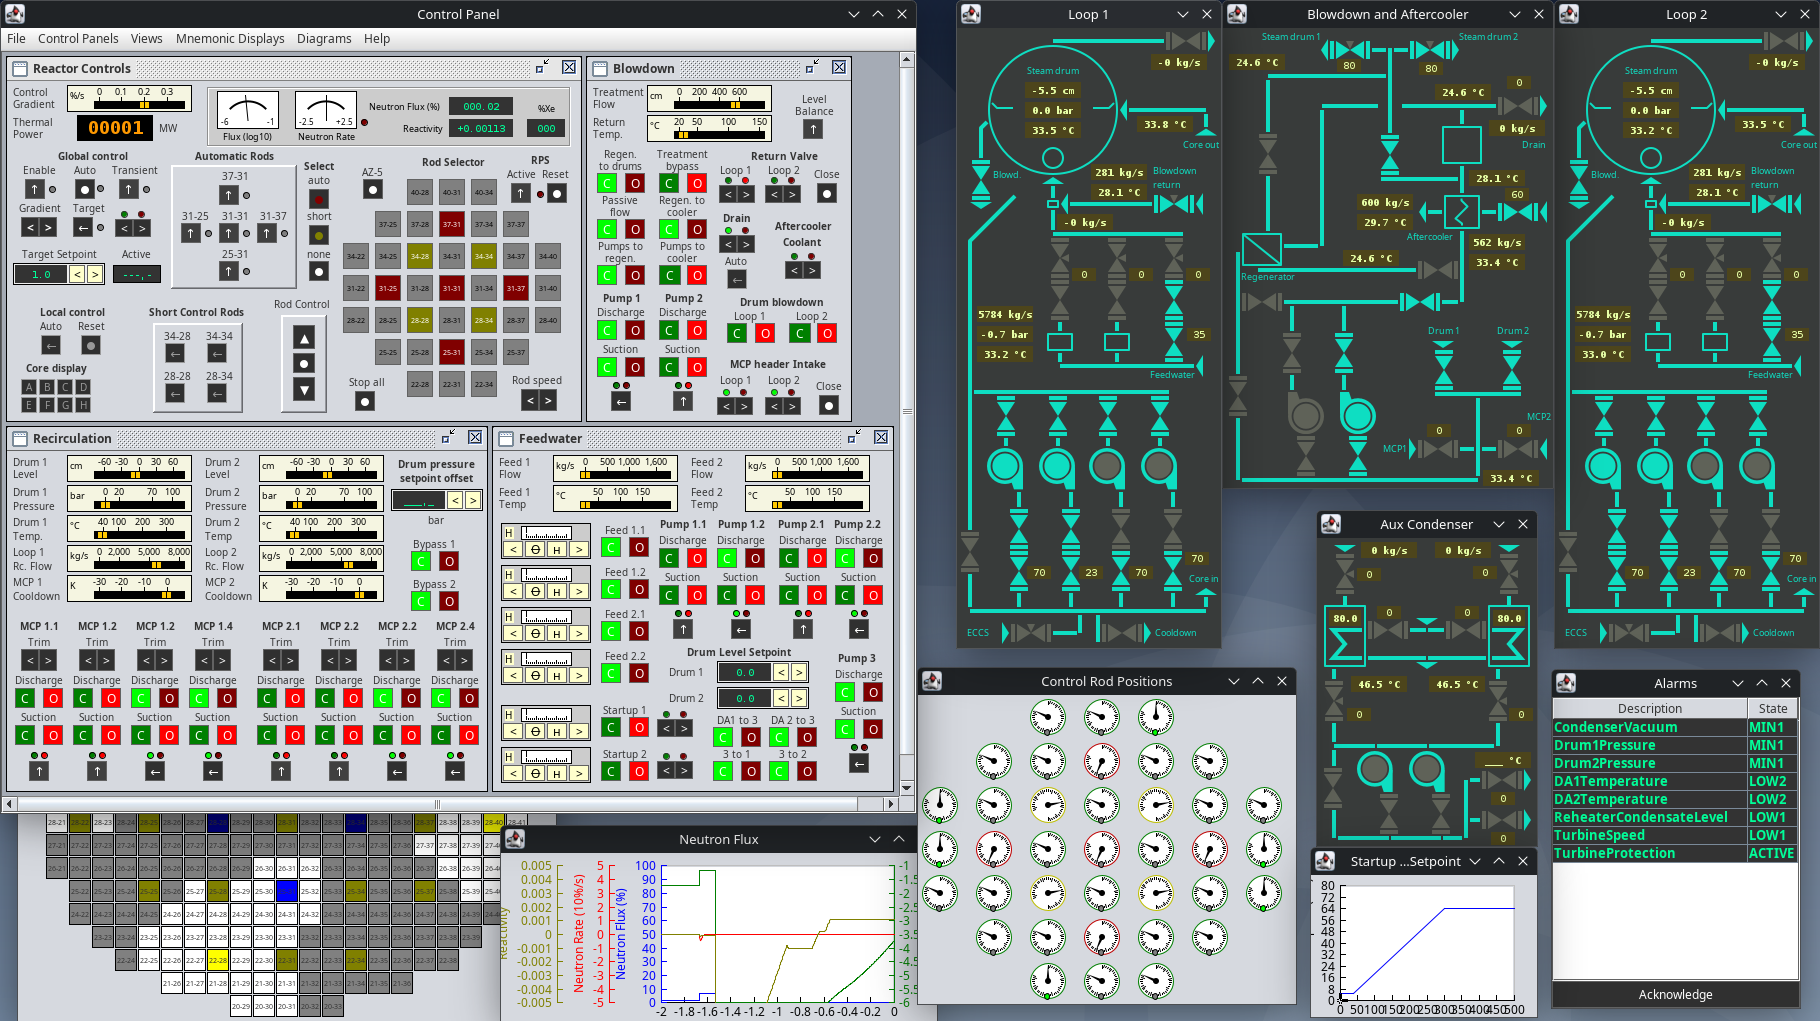This screenshot has height=1021, width=1820.
Task: Toggle the Transient global control switch
Action: [x=130, y=189]
